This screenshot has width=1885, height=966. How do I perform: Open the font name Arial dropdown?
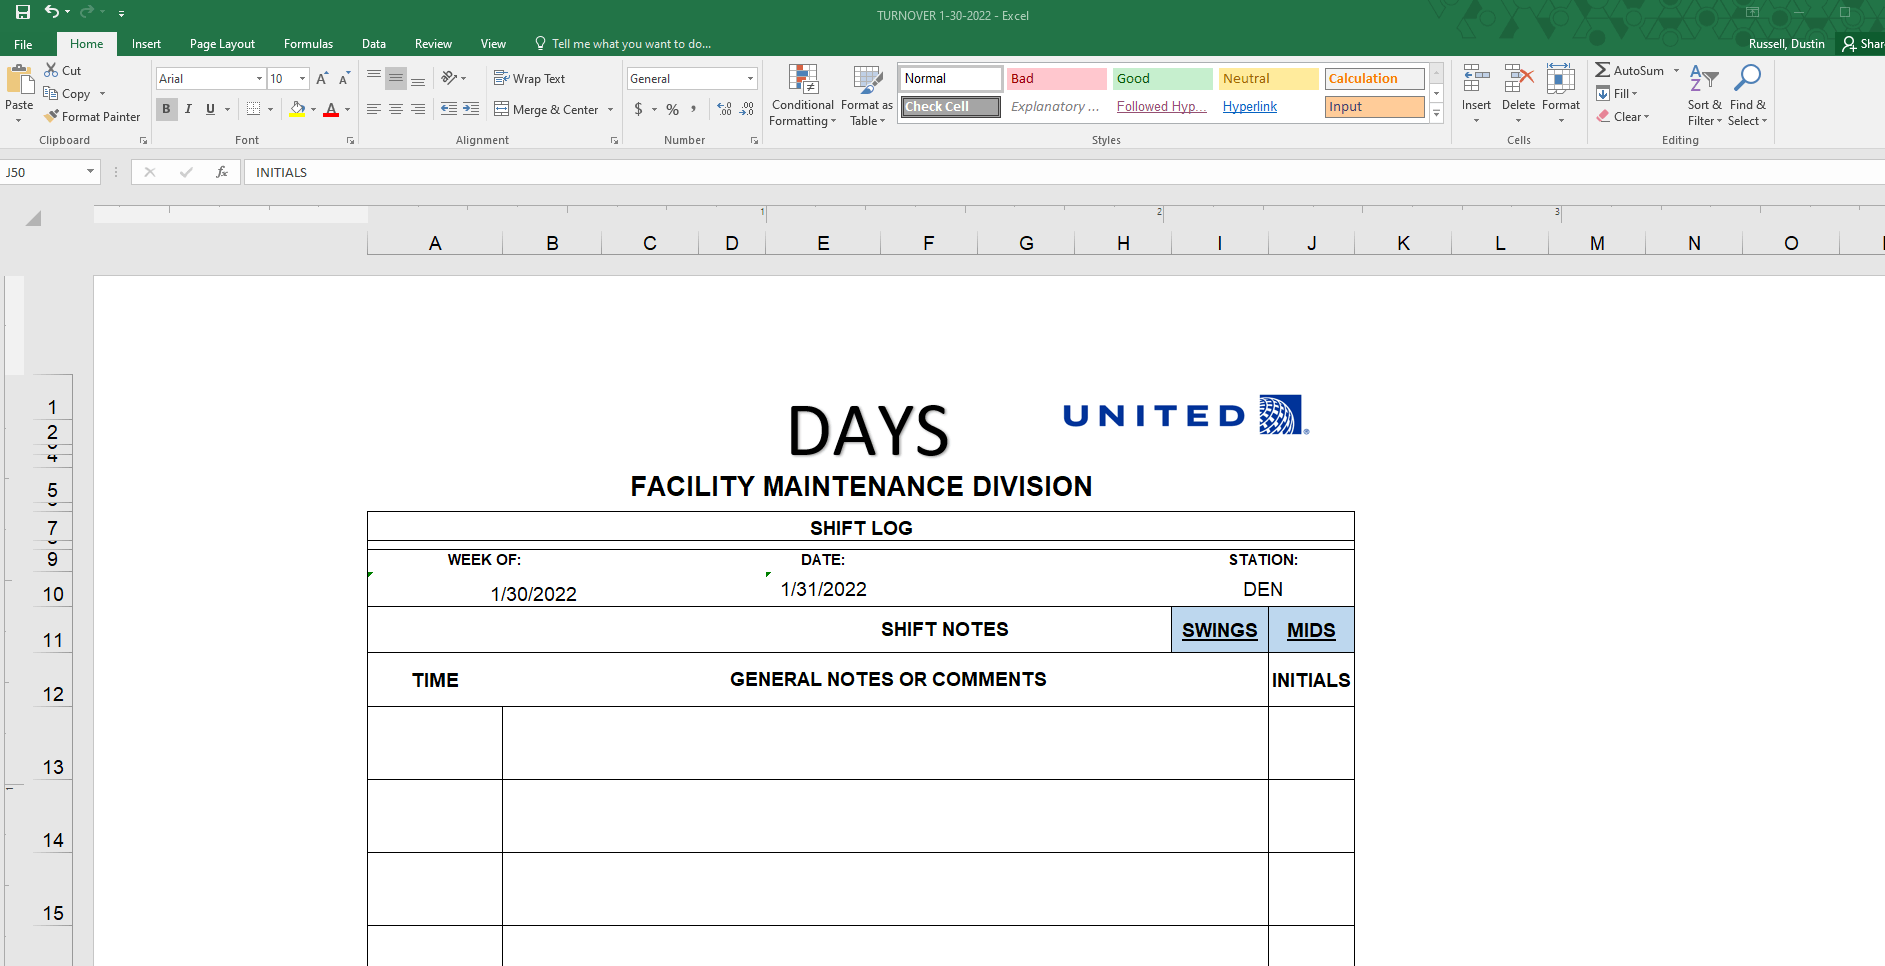coord(259,78)
